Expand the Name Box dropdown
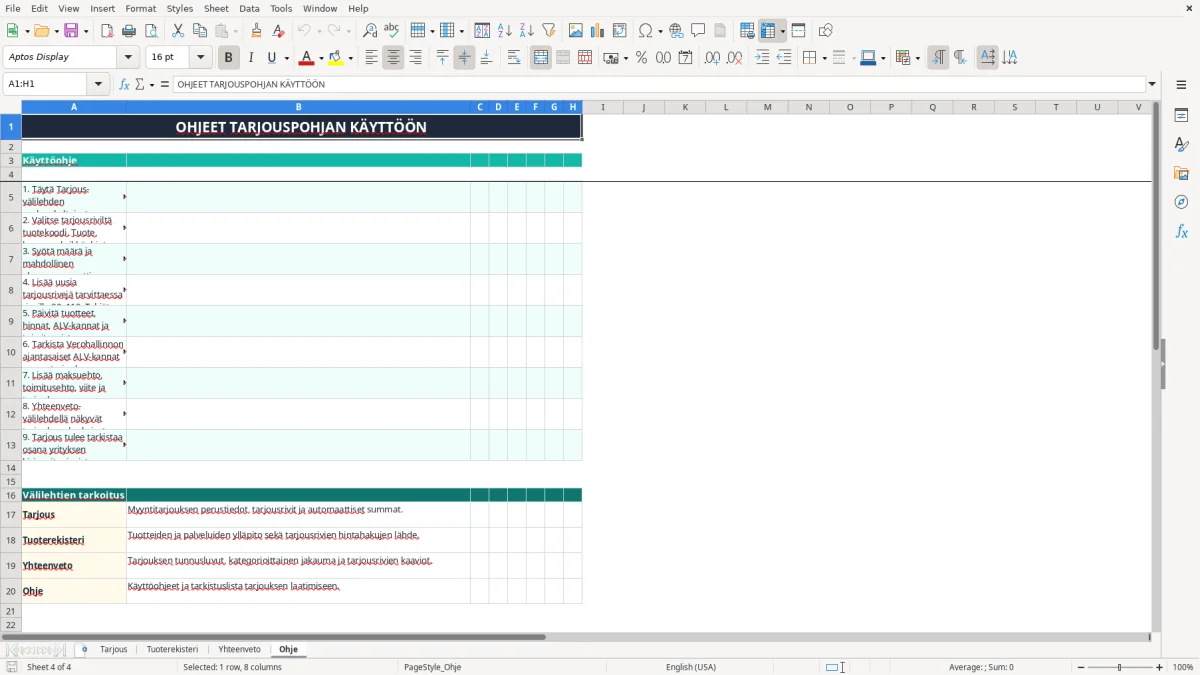 pyautogui.click(x=98, y=85)
